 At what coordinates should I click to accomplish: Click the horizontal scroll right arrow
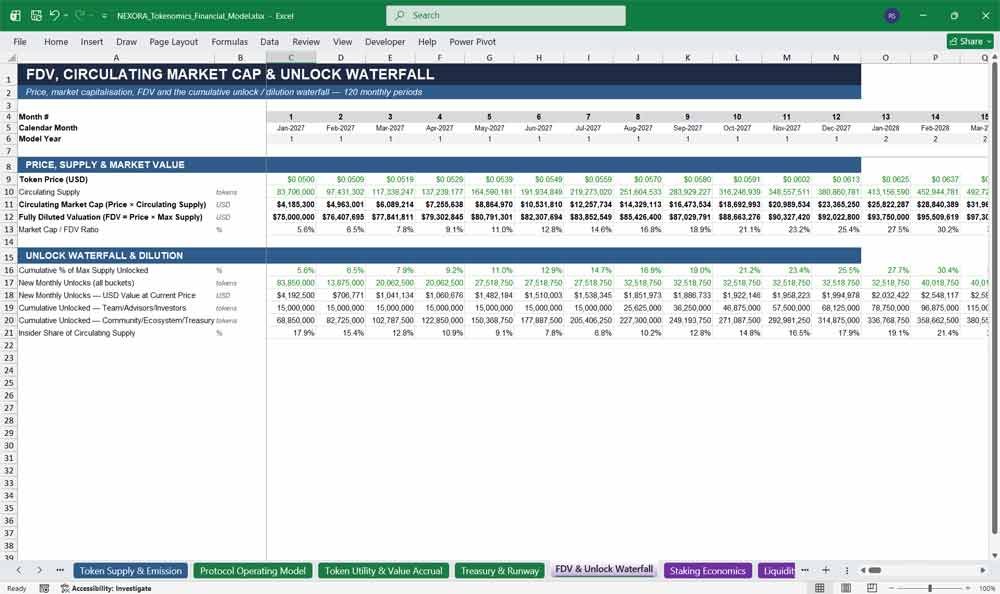[x=983, y=570]
